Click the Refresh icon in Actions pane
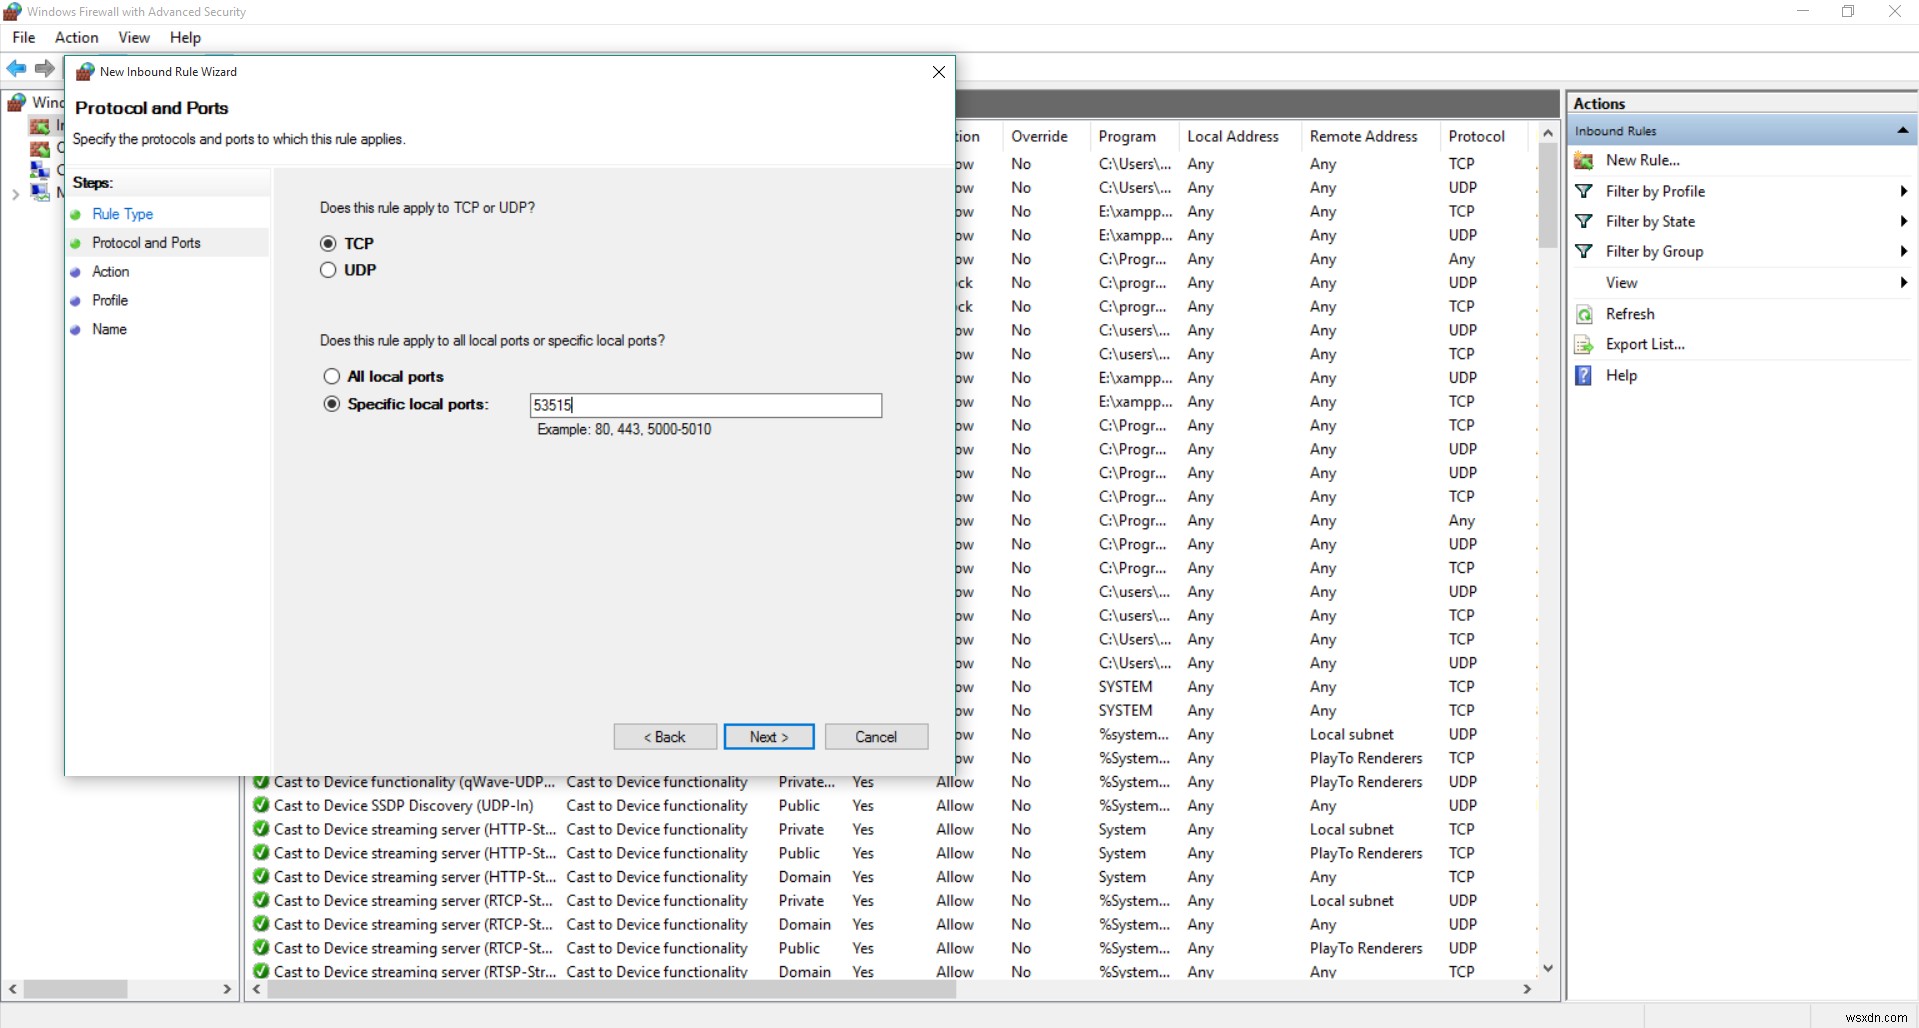Image resolution: width=1919 pixels, height=1028 pixels. 1584,314
